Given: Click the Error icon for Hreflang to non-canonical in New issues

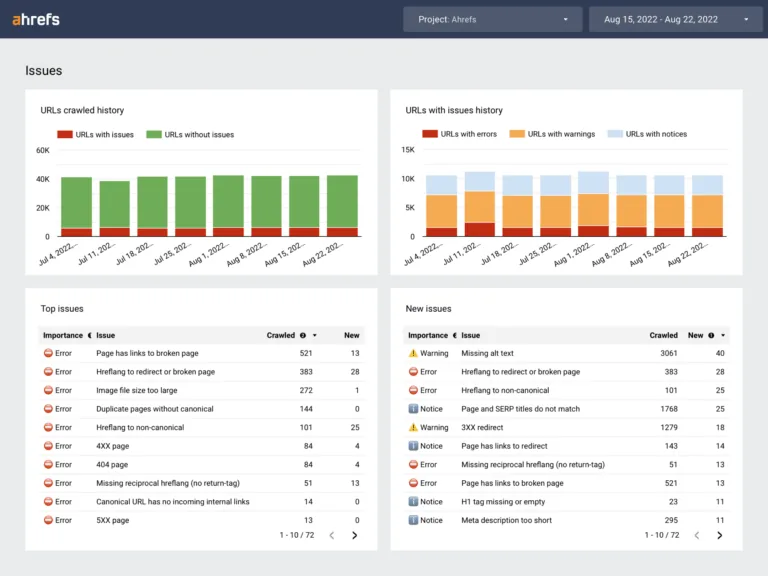Looking at the screenshot, I should point(413,390).
